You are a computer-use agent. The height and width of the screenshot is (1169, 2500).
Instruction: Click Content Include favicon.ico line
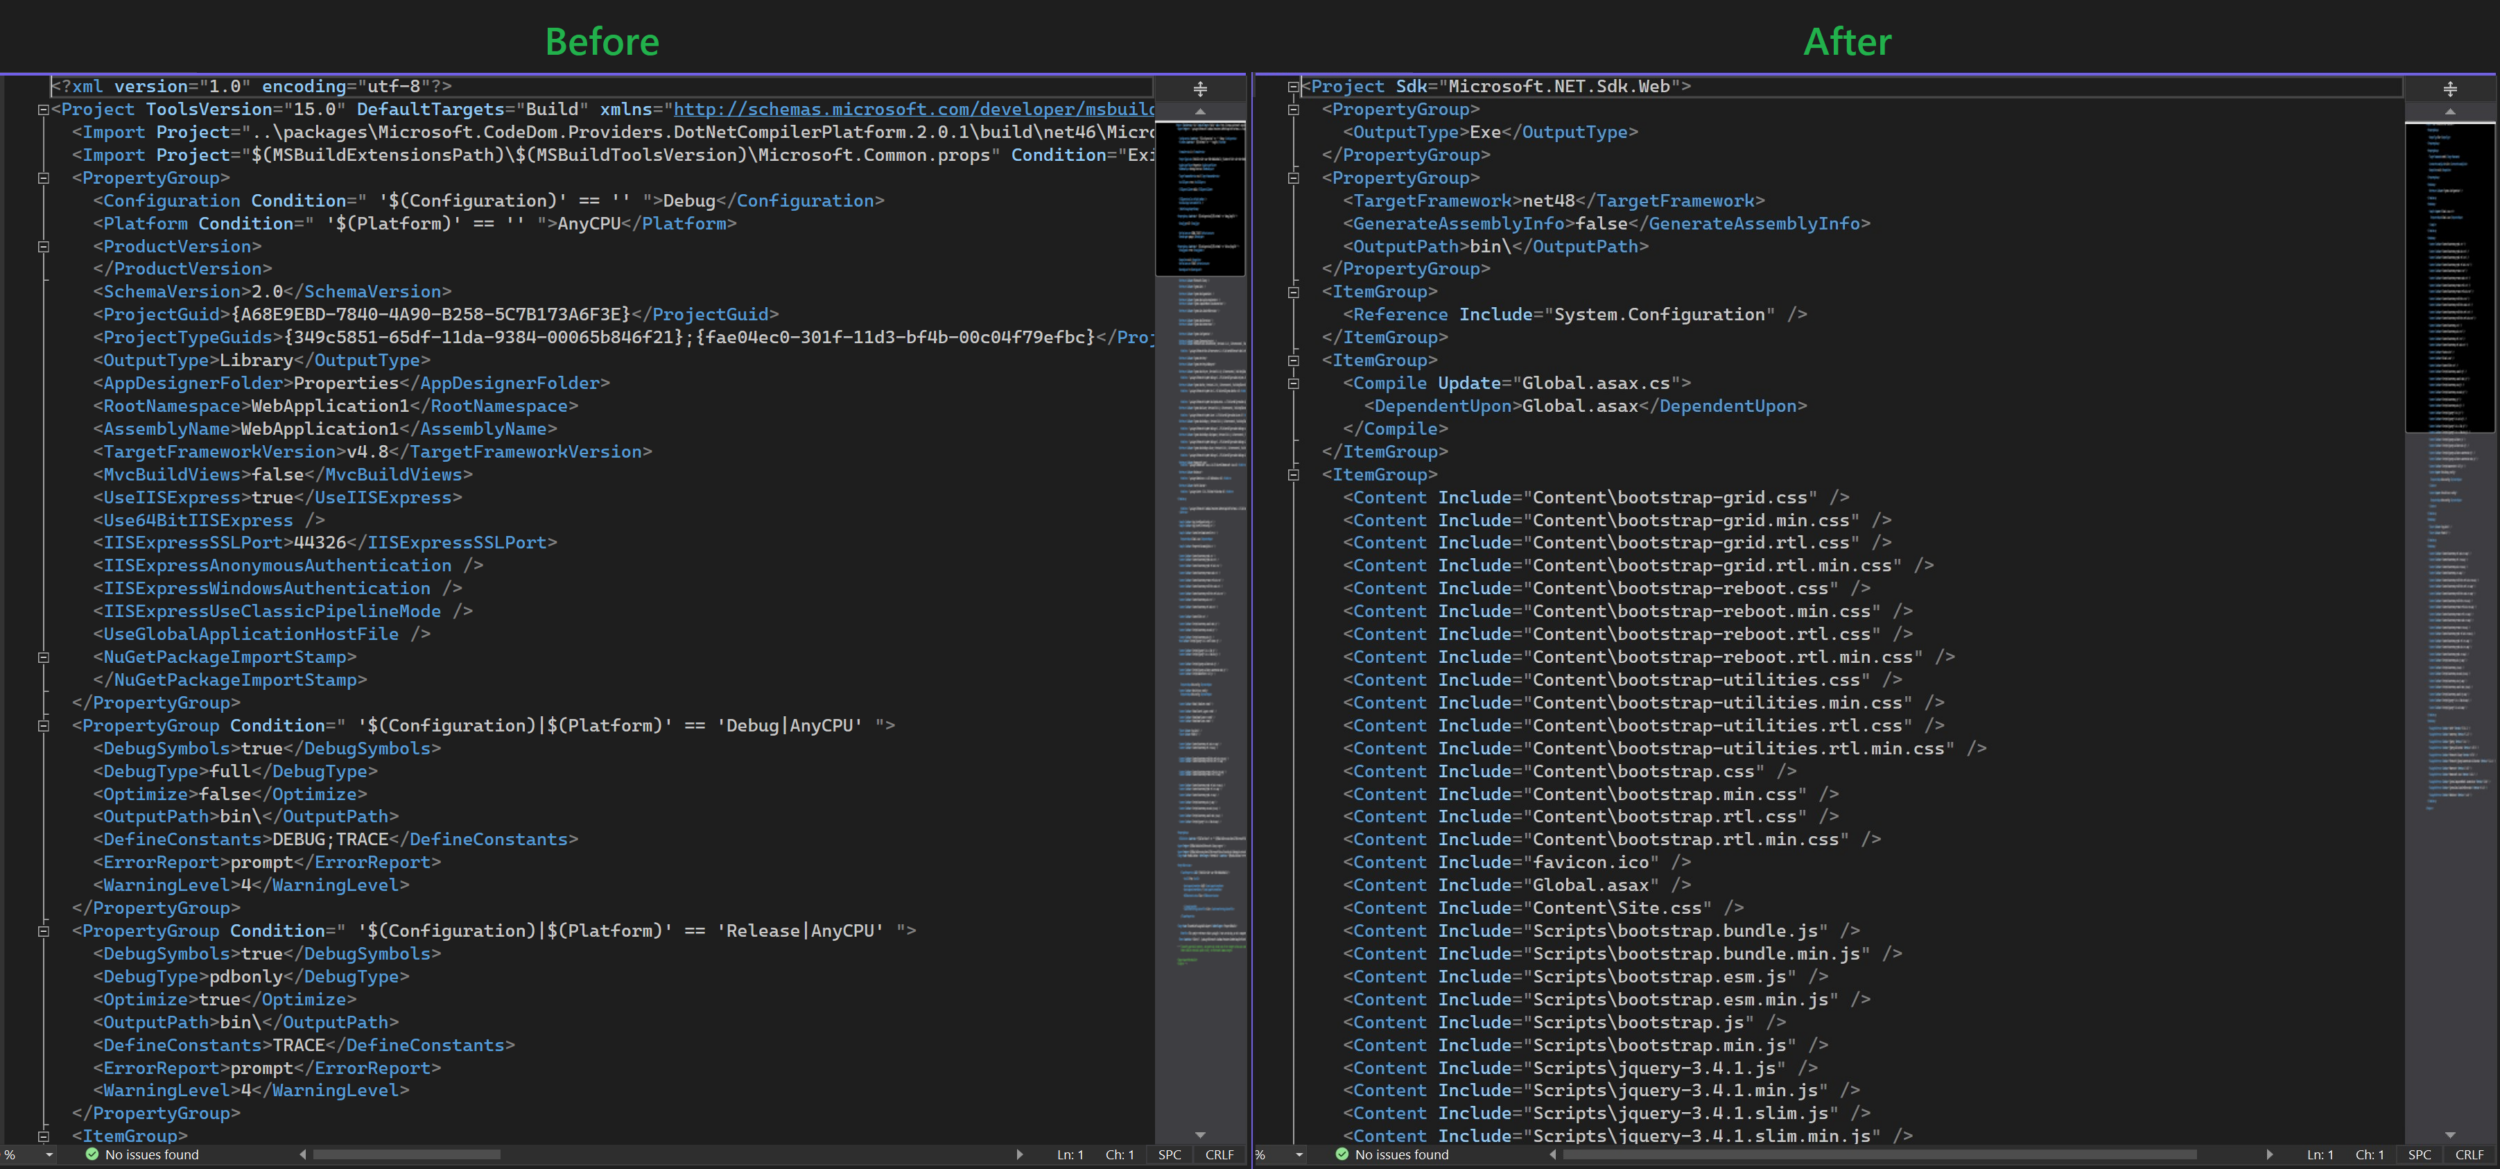point(1517,863)
